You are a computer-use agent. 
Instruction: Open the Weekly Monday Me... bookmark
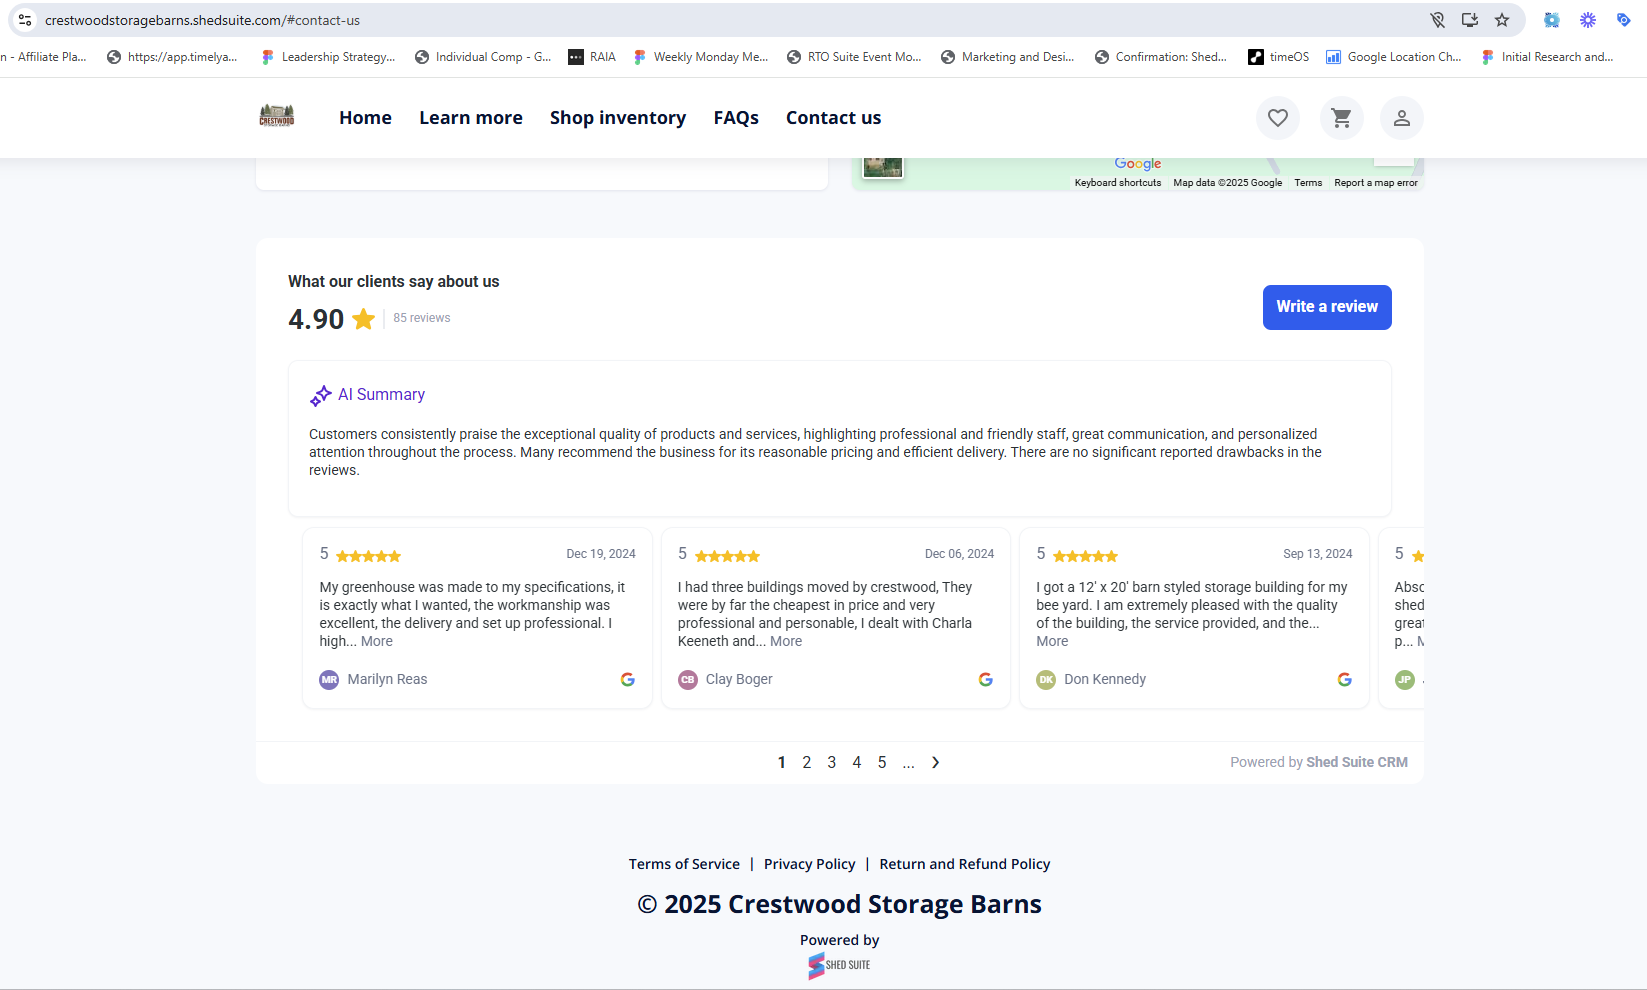pyautogui.click(x=700, y=57)
